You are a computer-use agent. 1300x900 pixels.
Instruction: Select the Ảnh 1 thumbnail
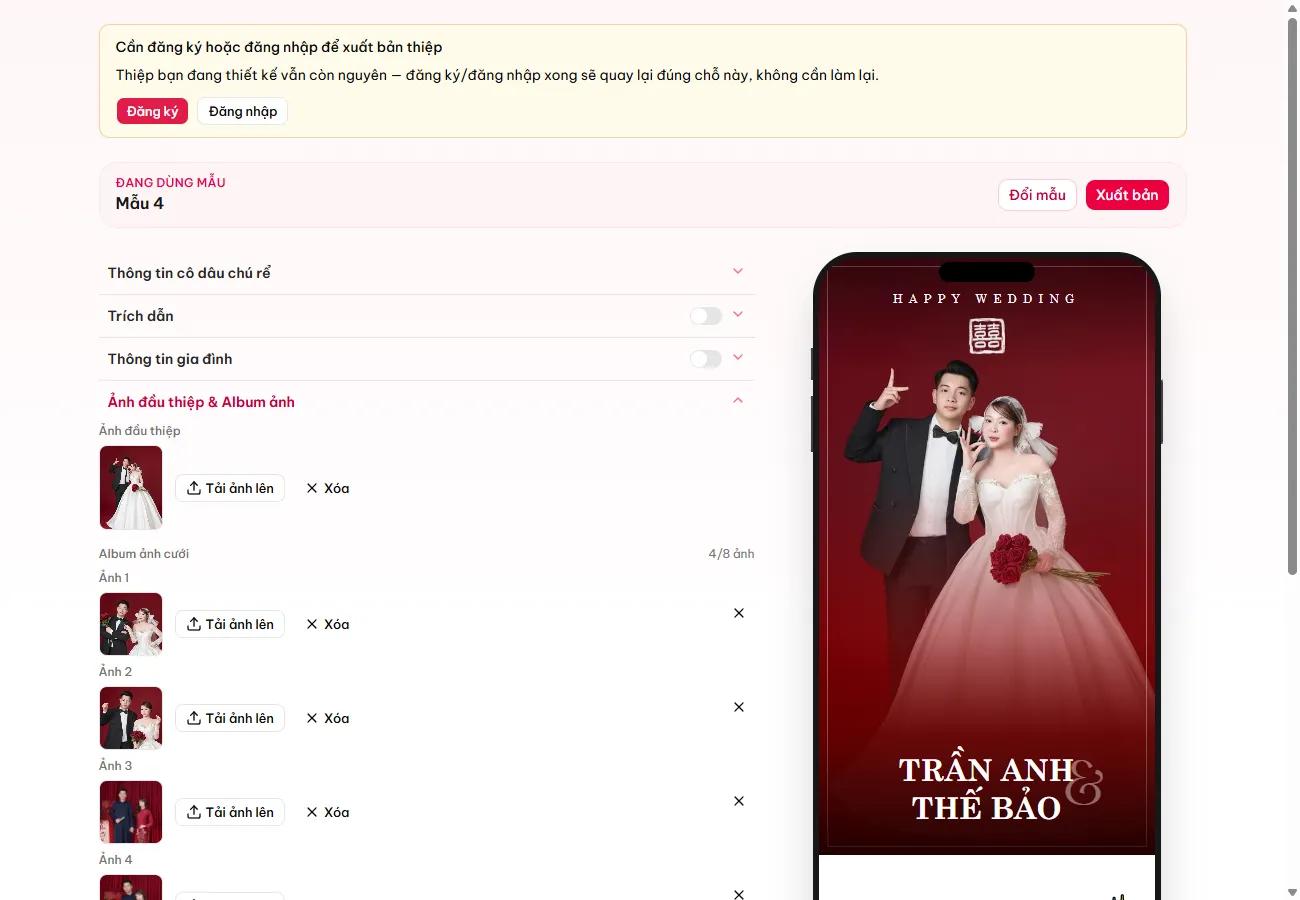[x=131, y=624]
